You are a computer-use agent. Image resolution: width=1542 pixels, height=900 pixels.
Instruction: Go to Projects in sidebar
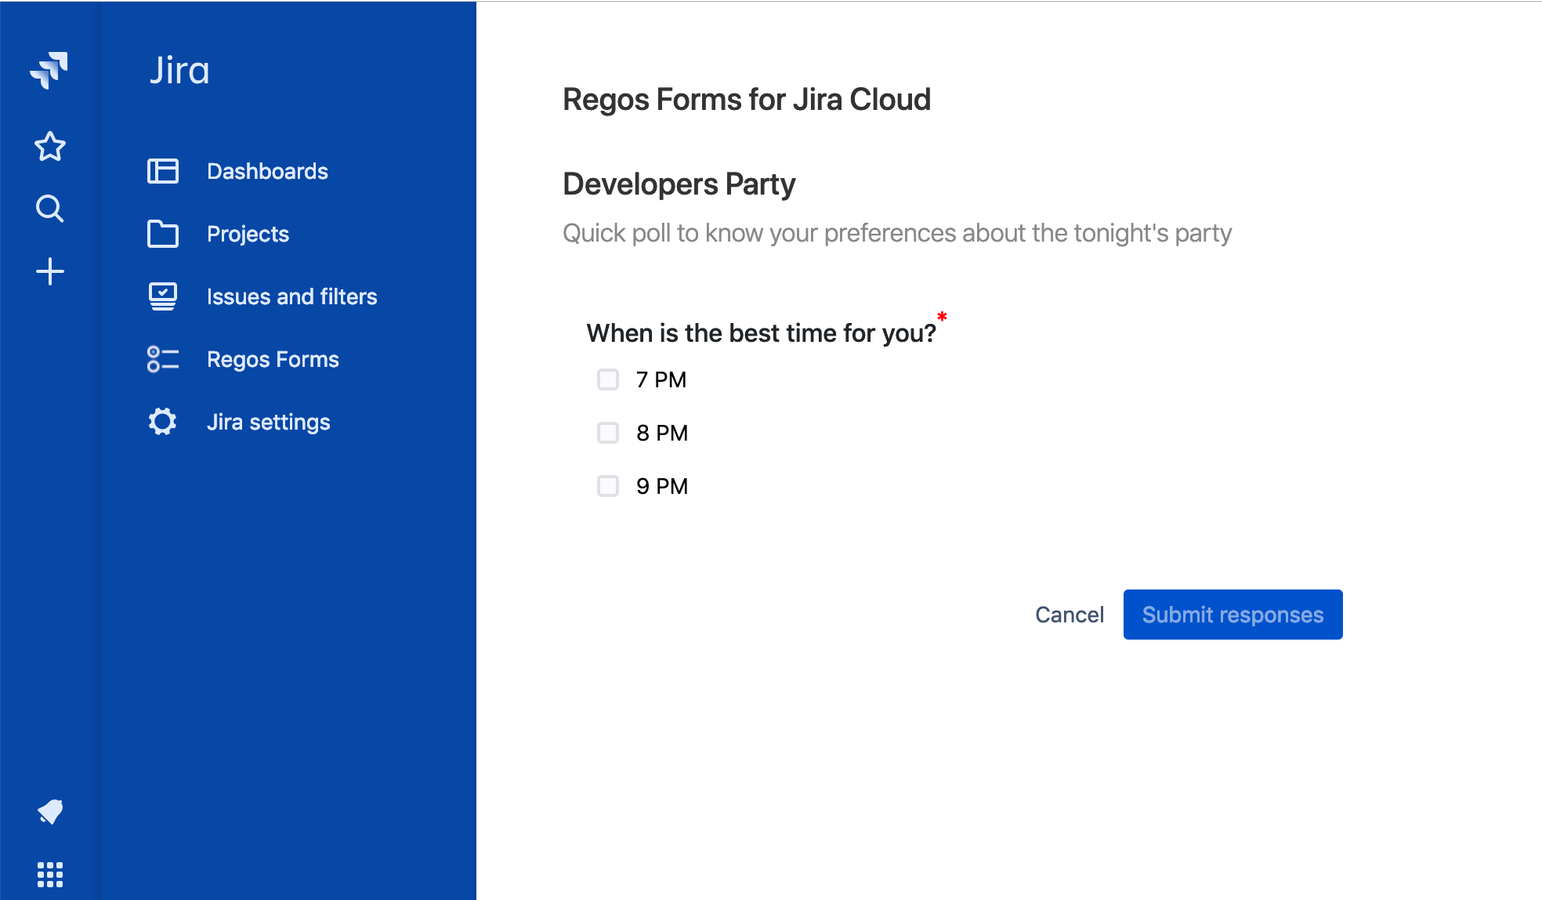tap(248, 234)
